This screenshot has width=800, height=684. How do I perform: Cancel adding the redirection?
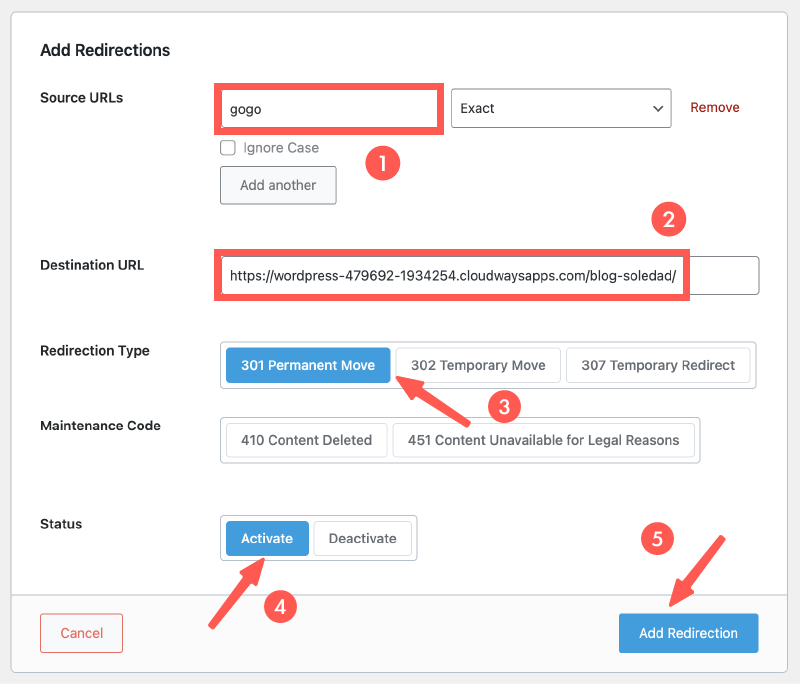point(82,633)
